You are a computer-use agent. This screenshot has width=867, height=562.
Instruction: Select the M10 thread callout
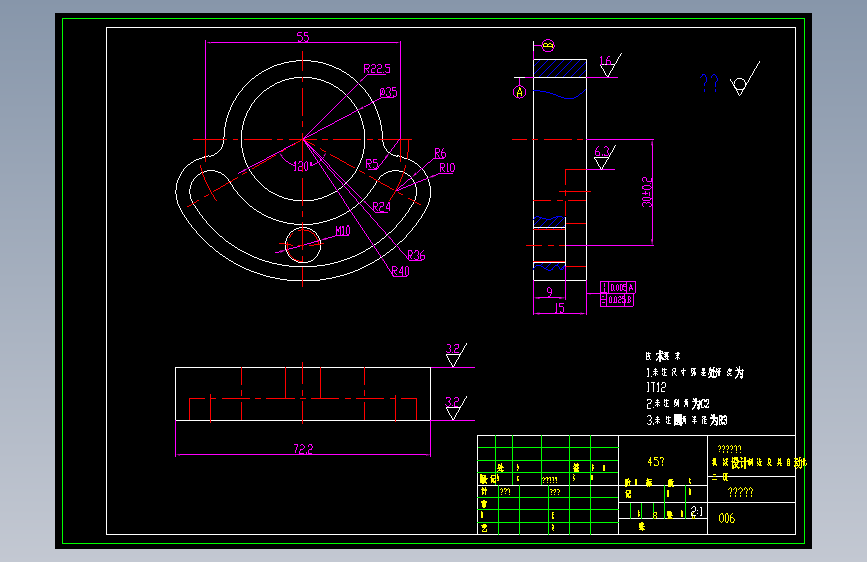coord(343,231)
